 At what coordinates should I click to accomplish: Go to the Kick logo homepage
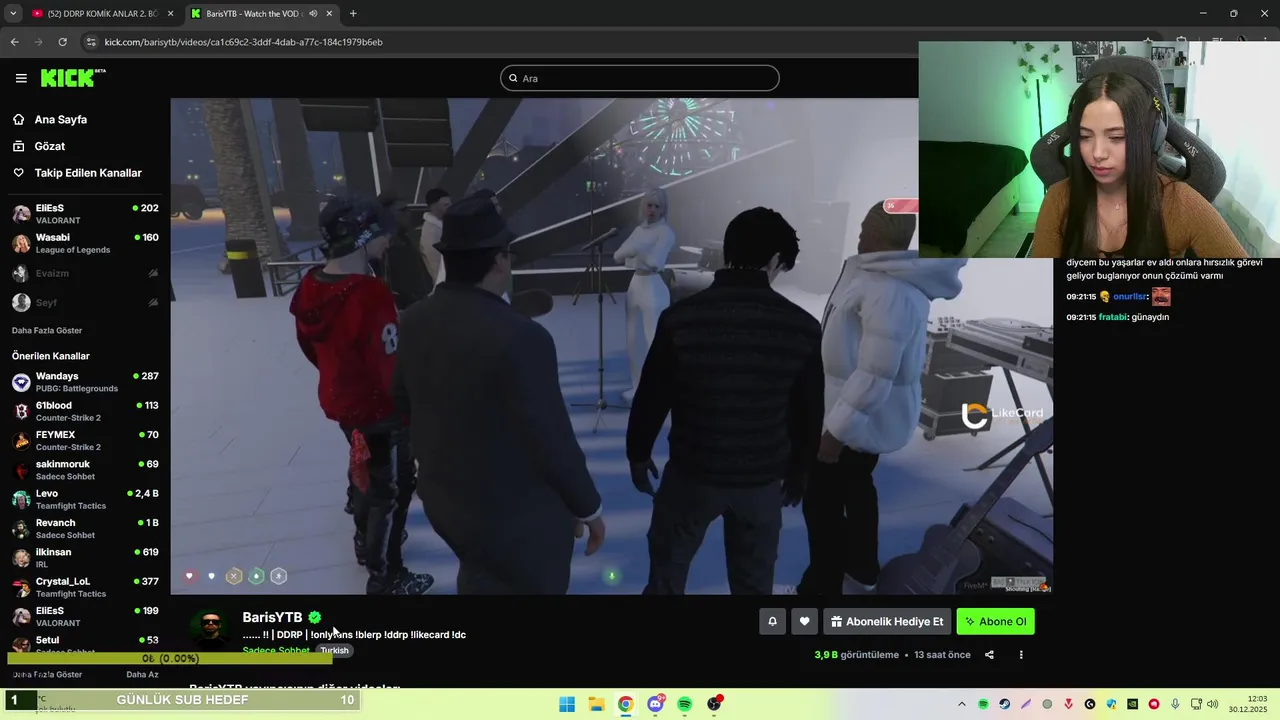pyautogui.click(x=72, y=78)
